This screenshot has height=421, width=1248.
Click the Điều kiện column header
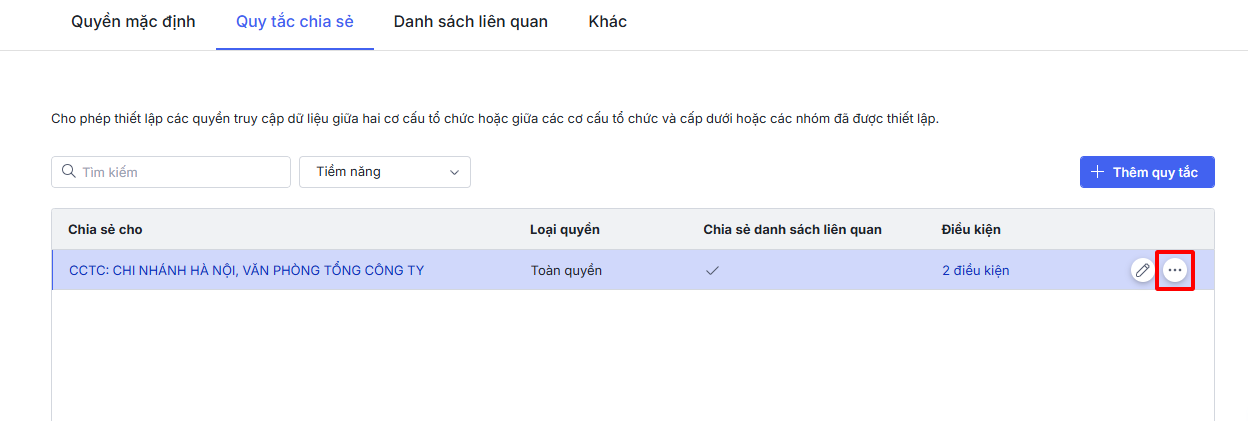pyautogui.click(x=970, y=230)
